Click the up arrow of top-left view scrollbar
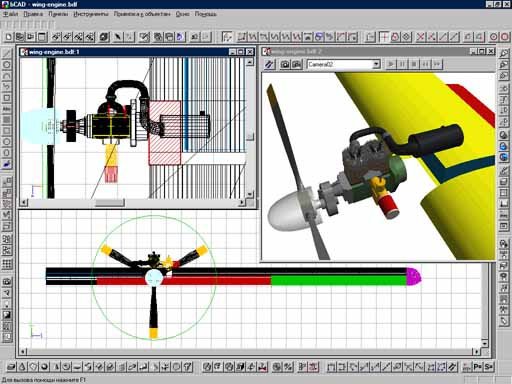Image resolution: width=512 pixels, height=384 pixels. (250, 62)
